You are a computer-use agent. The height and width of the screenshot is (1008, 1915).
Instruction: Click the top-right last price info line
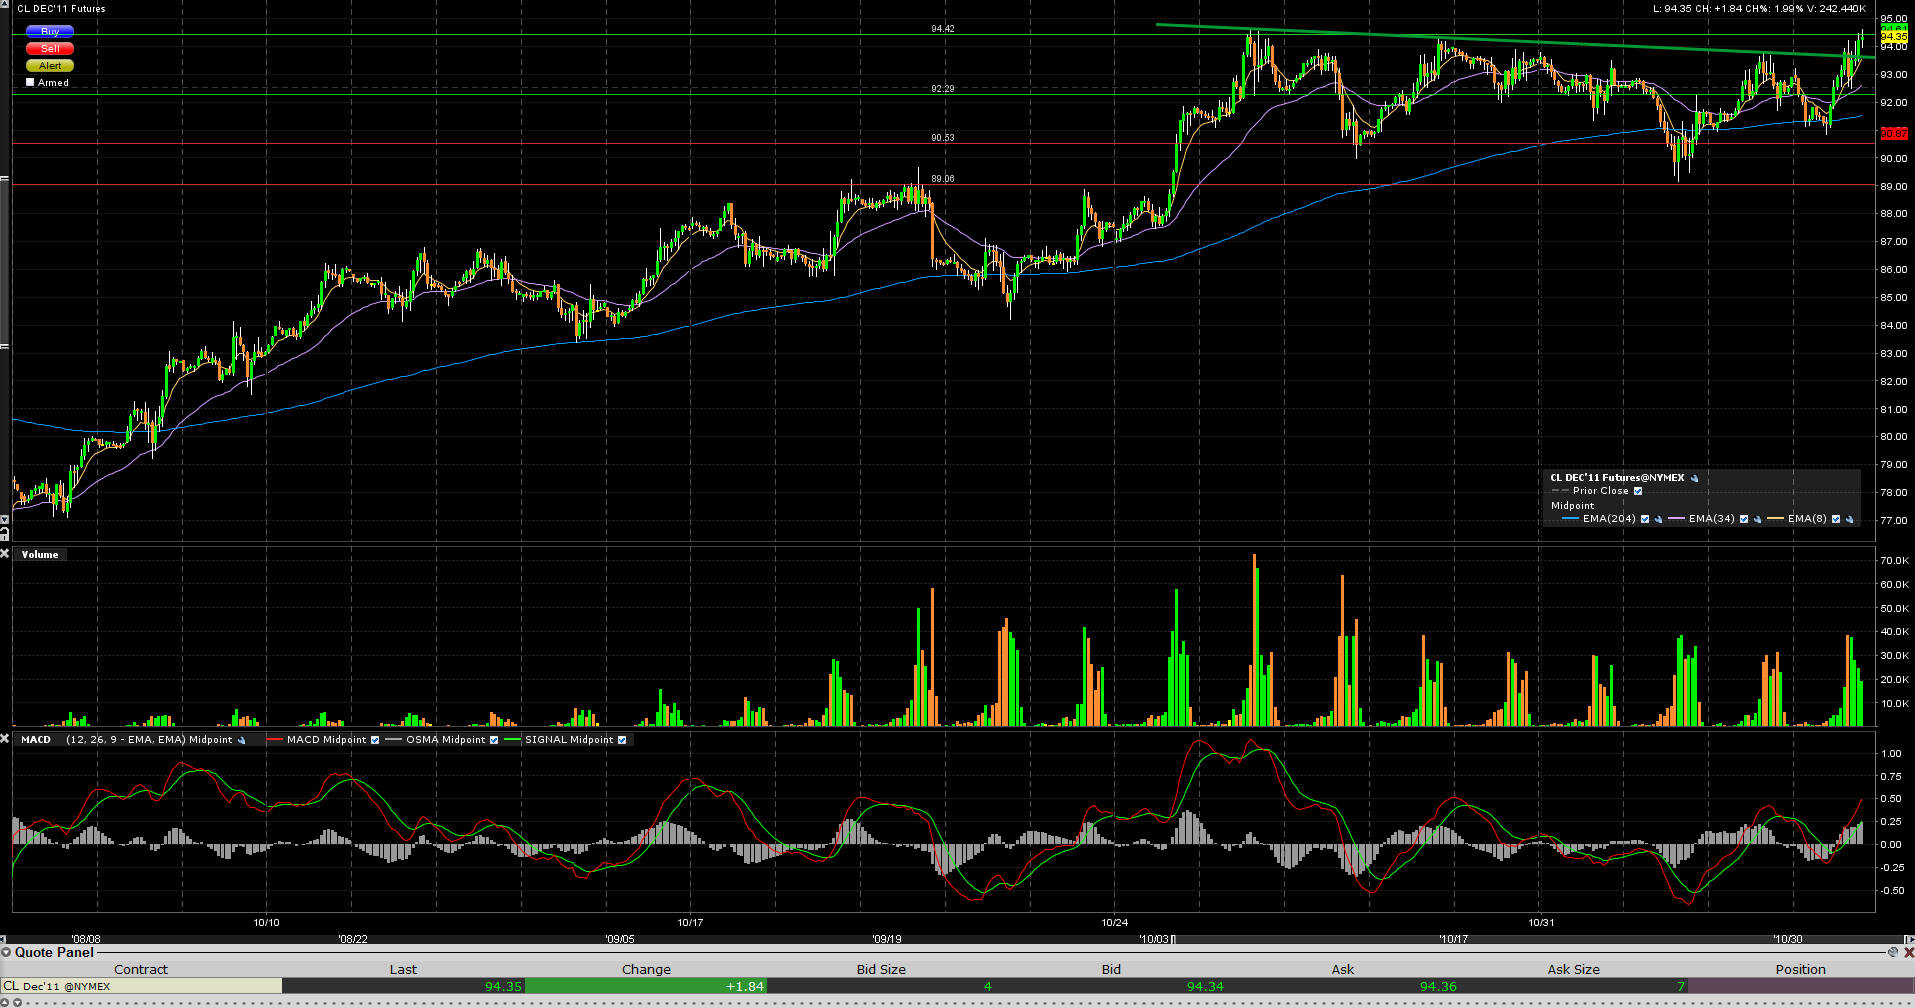pos(1758,9)
